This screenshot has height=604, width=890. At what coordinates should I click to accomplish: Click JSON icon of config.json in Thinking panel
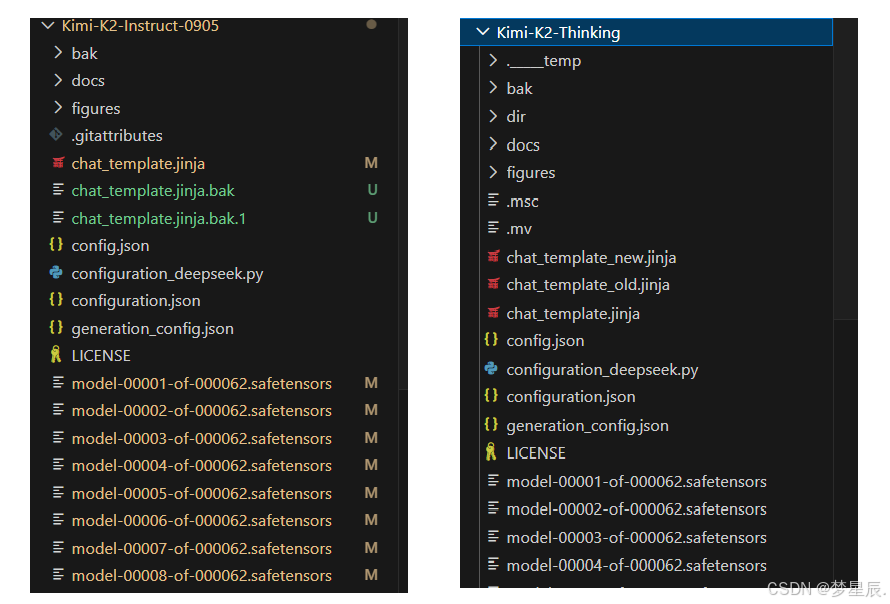coord(491,339)
